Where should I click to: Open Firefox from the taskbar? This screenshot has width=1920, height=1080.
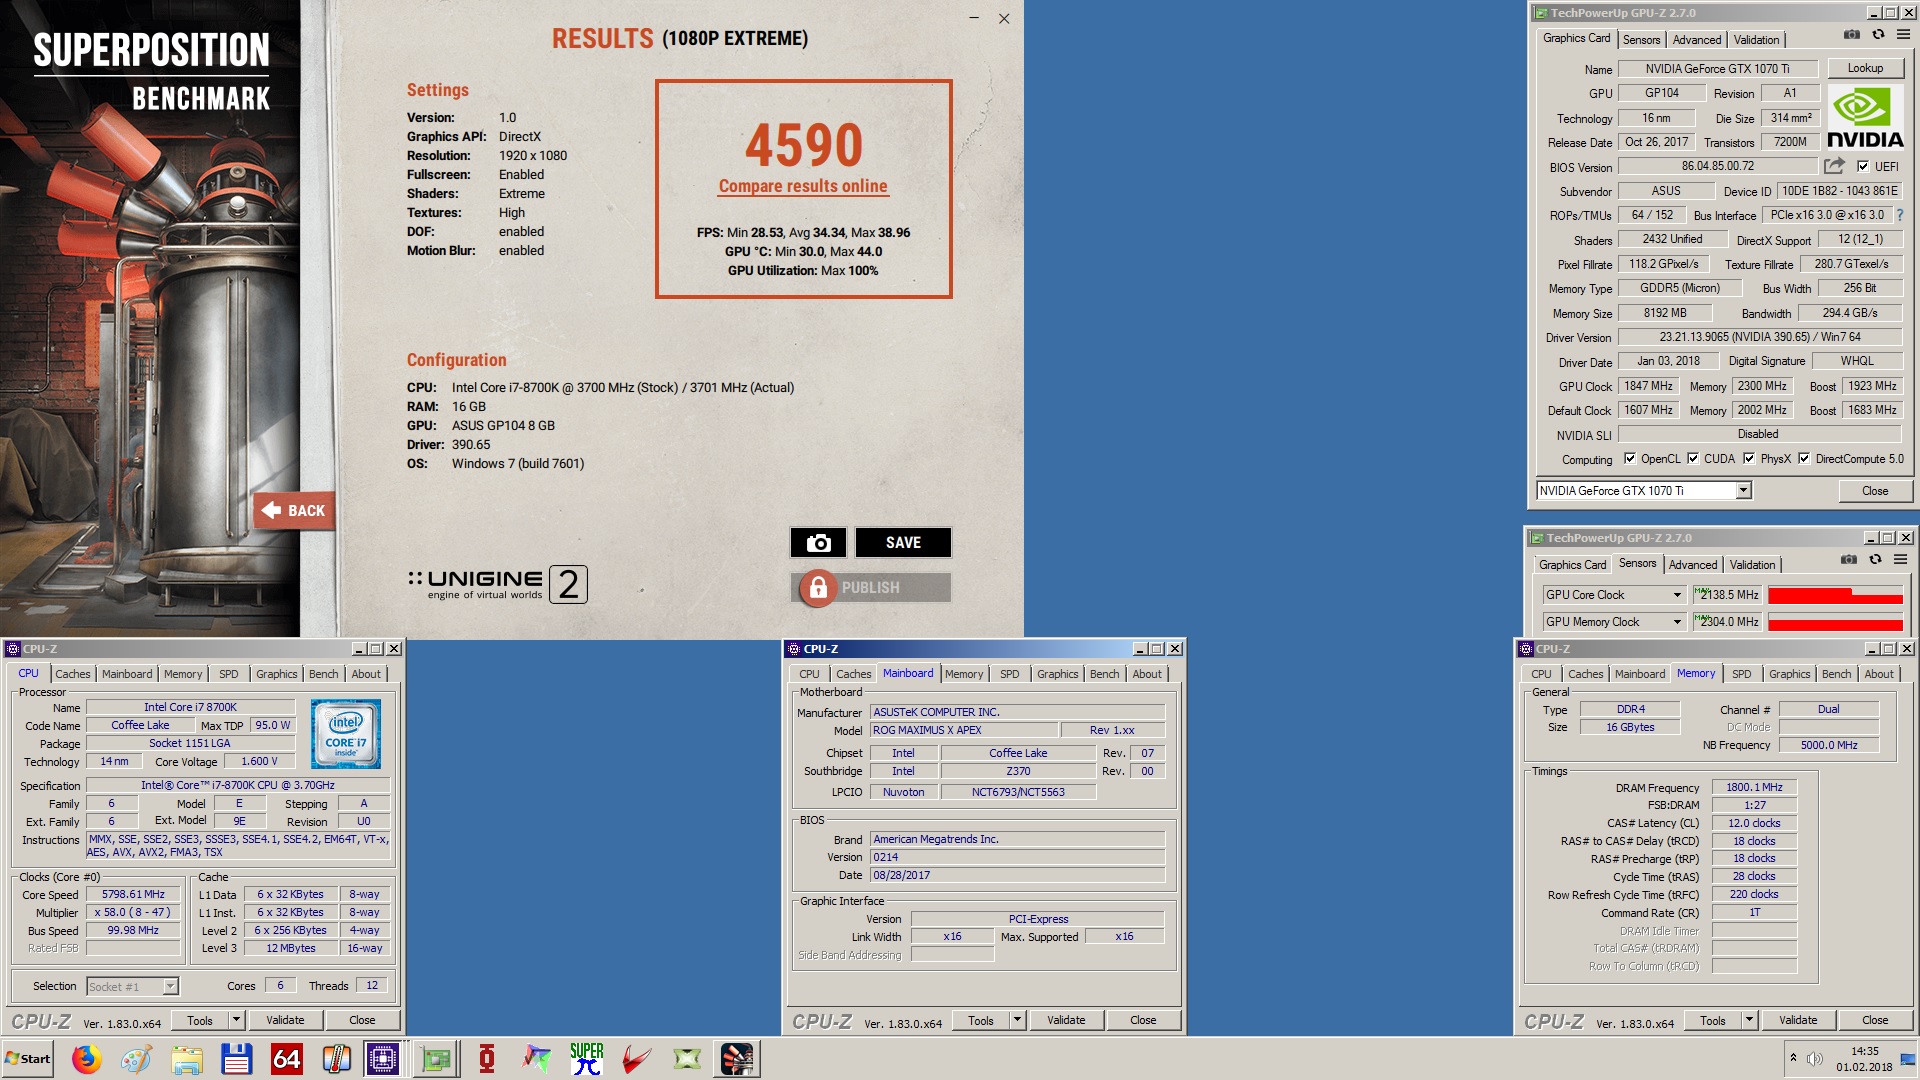coord(86,1058)
